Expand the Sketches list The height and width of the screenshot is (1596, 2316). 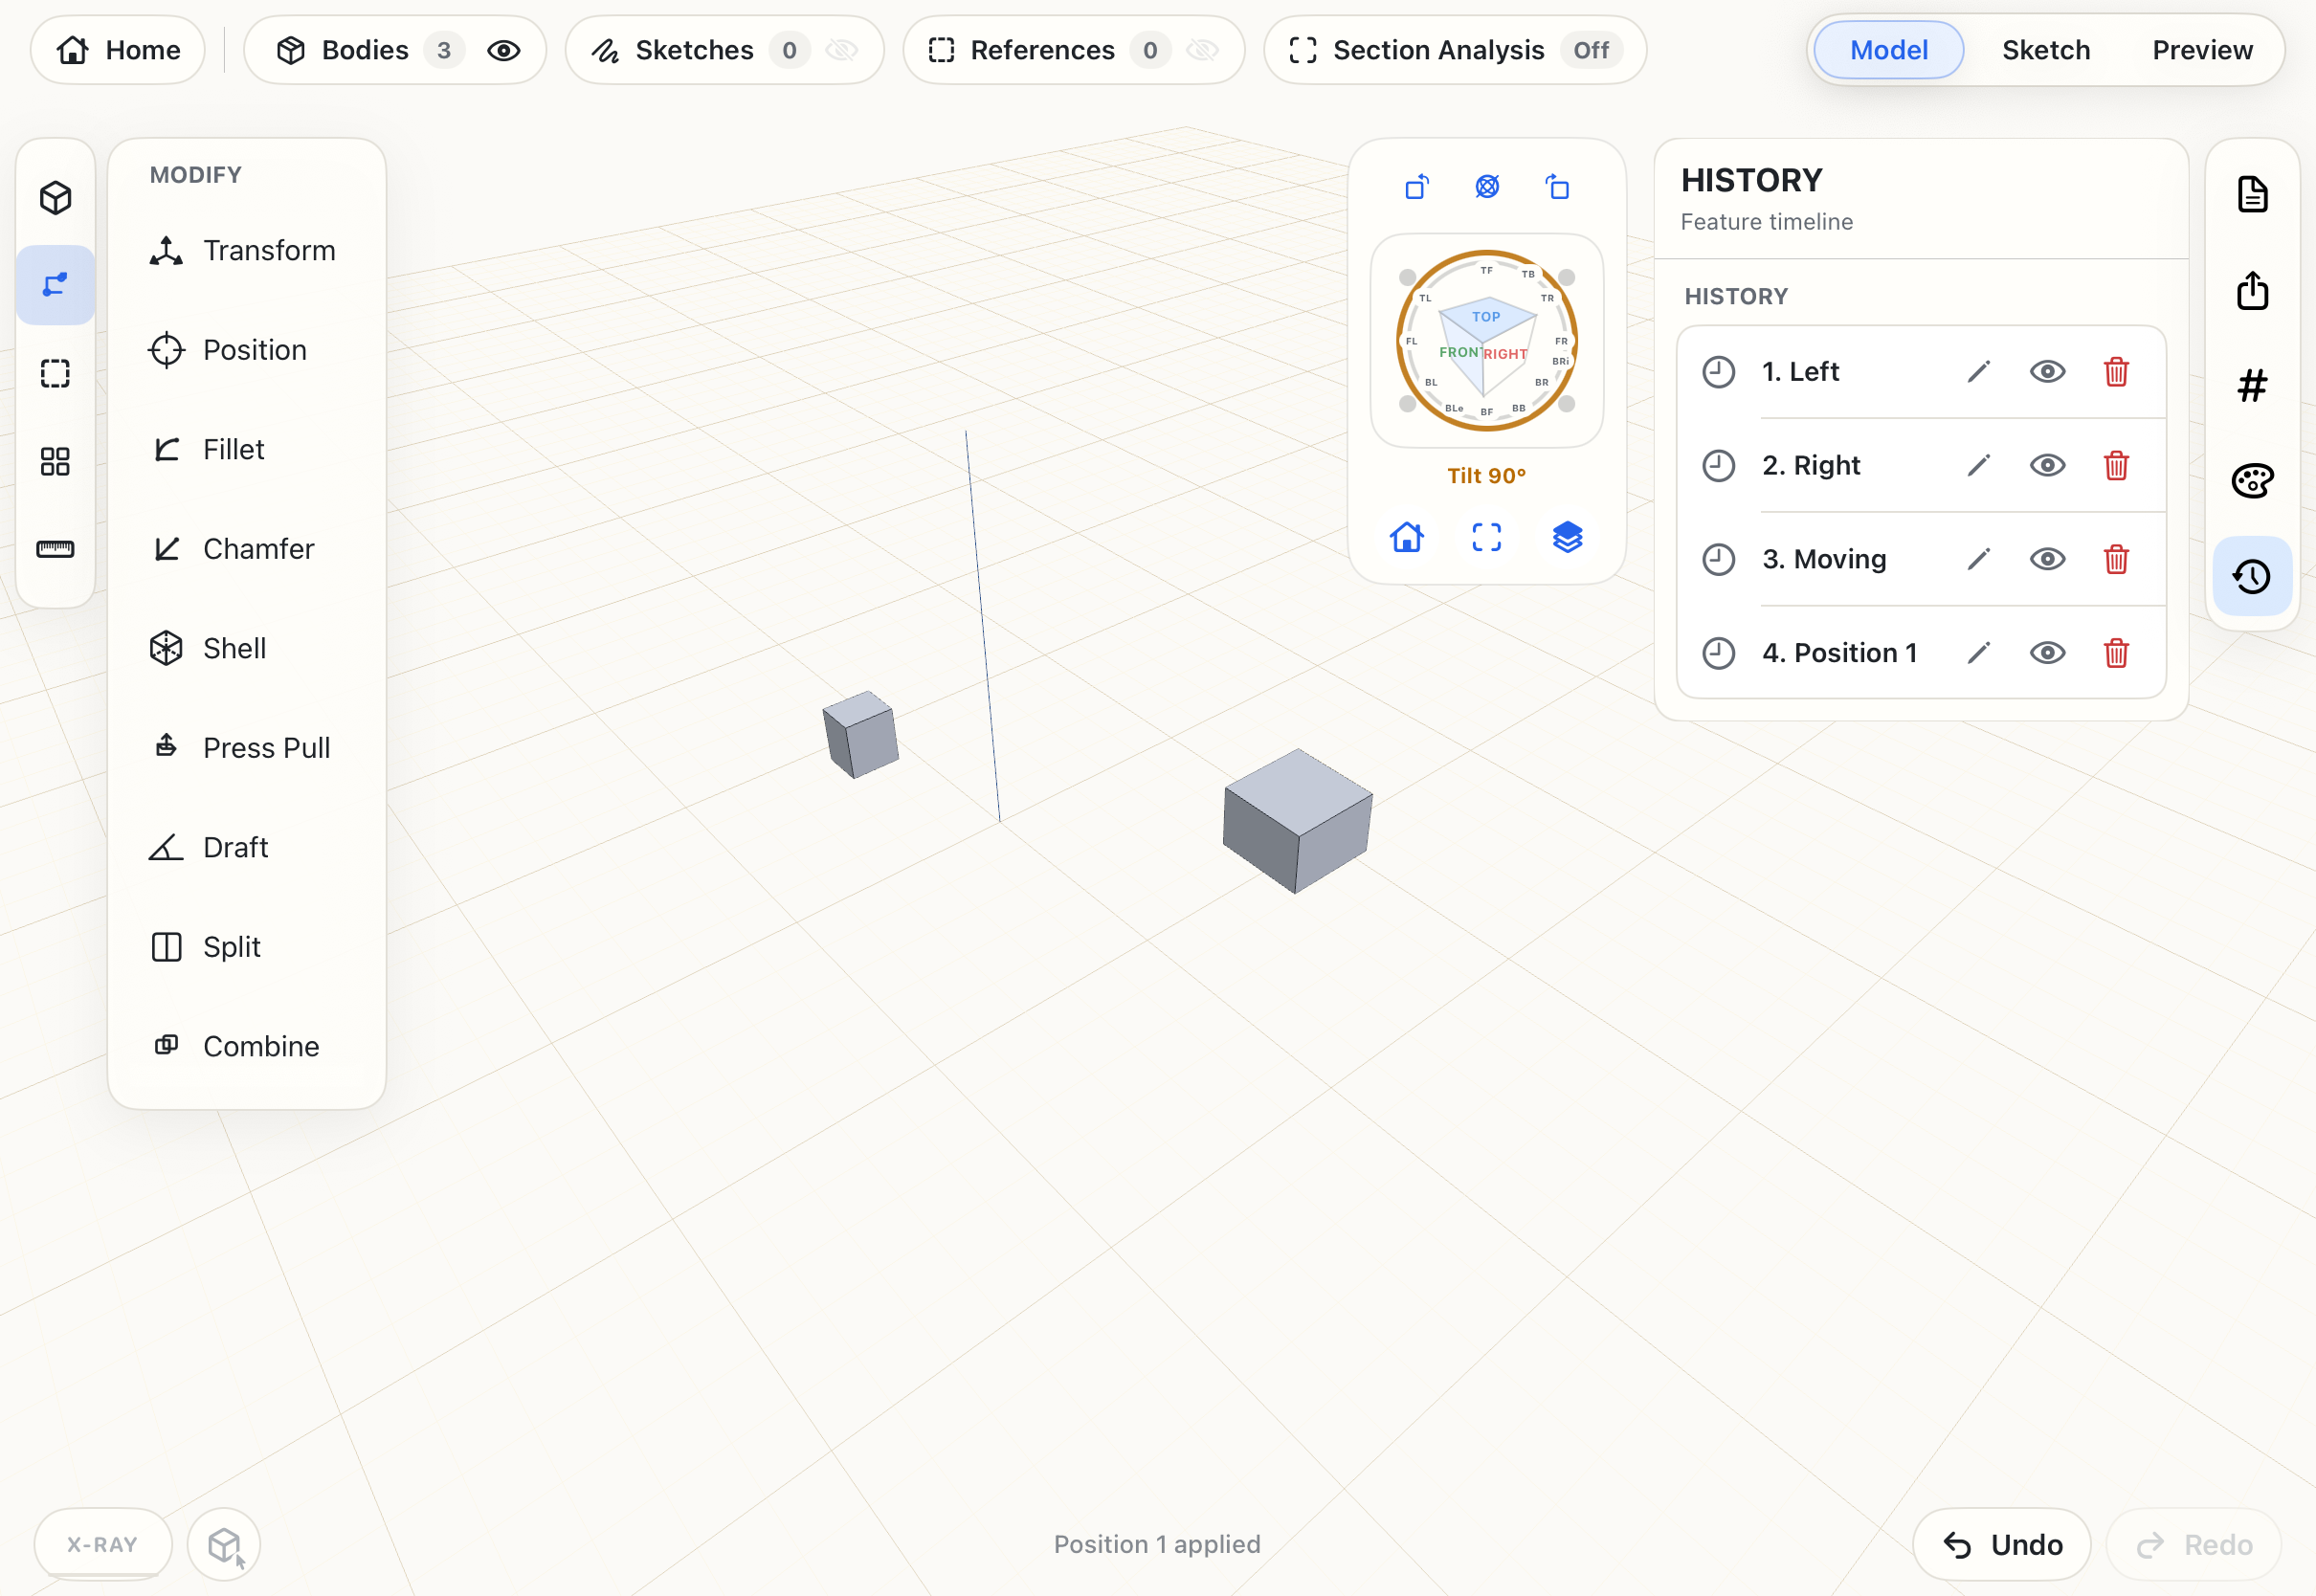point(694,50)
